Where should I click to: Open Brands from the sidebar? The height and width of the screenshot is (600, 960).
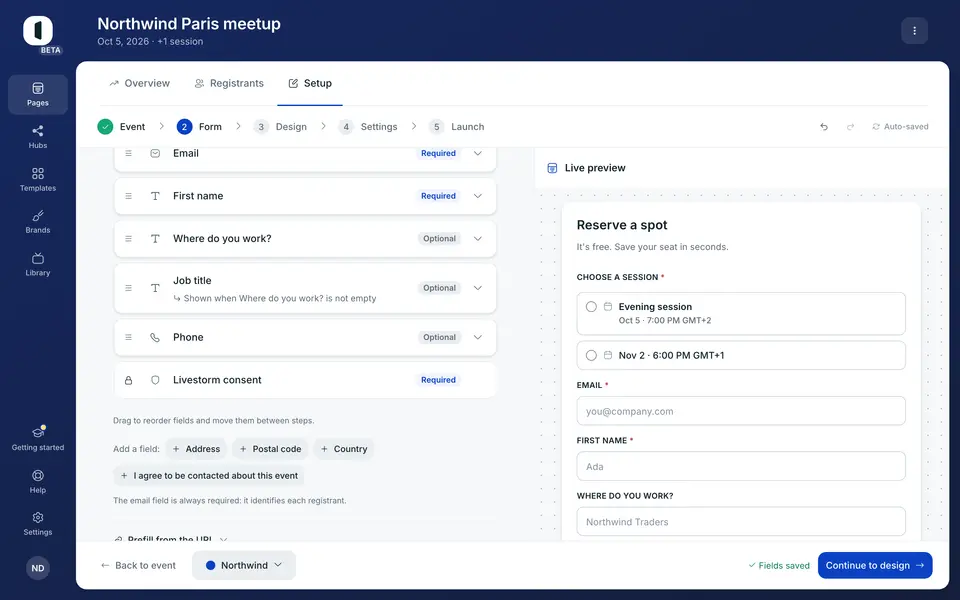(x=38, y=222)
